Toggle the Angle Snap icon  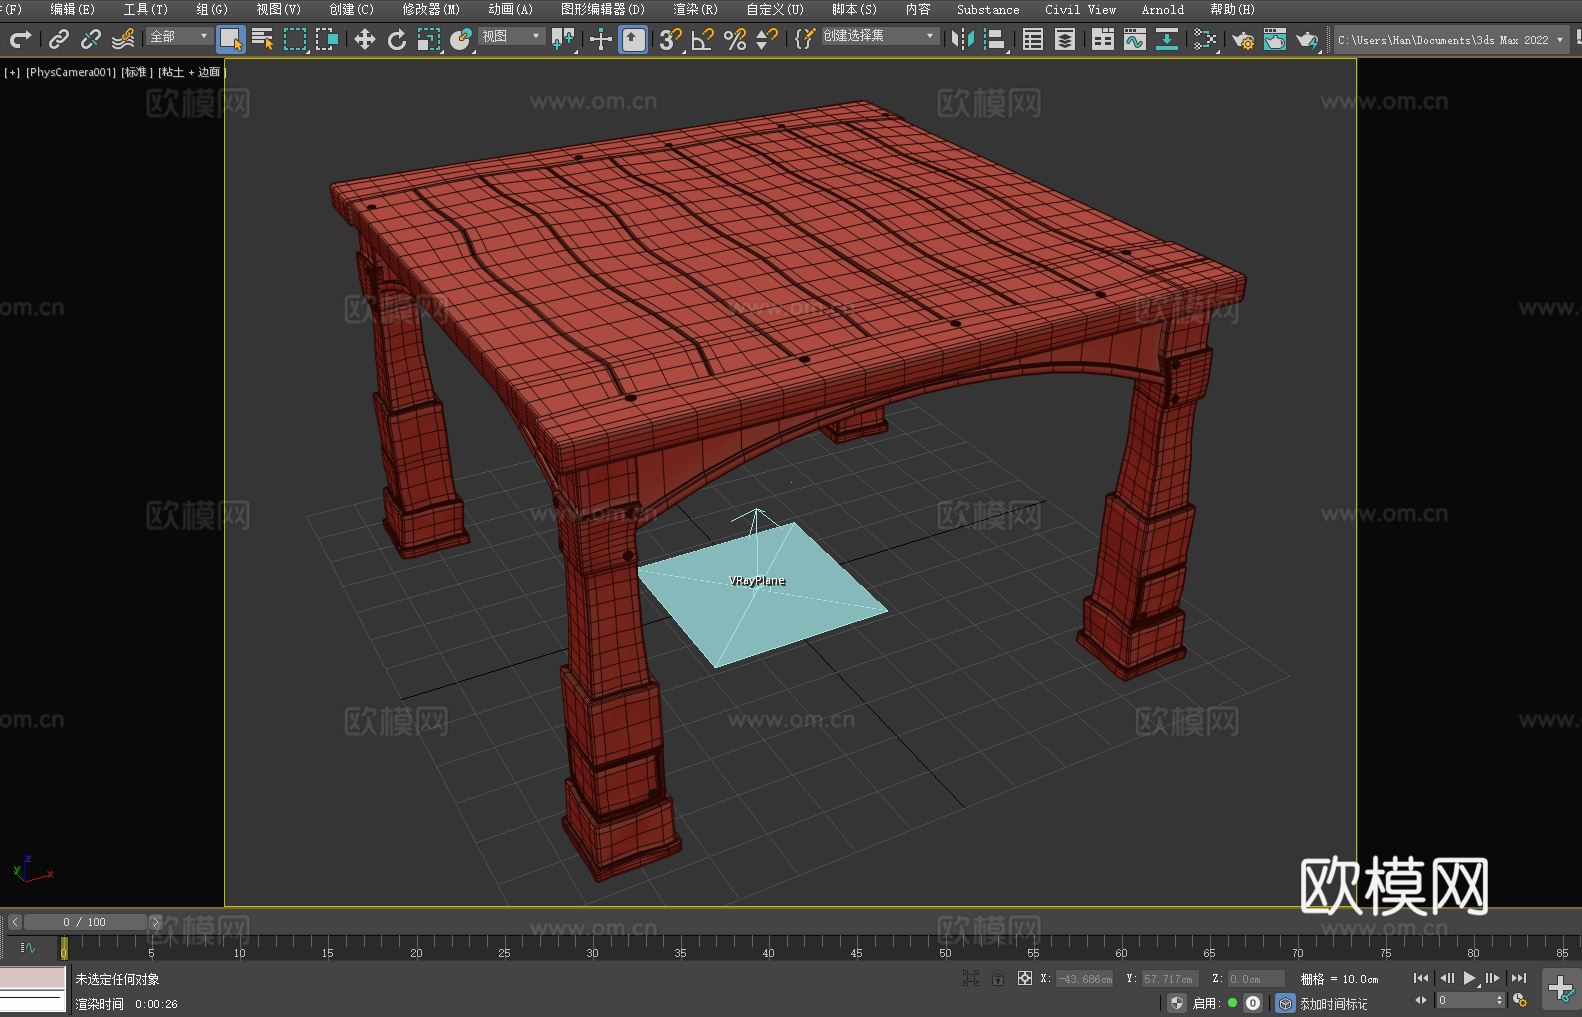coord(703,39)
